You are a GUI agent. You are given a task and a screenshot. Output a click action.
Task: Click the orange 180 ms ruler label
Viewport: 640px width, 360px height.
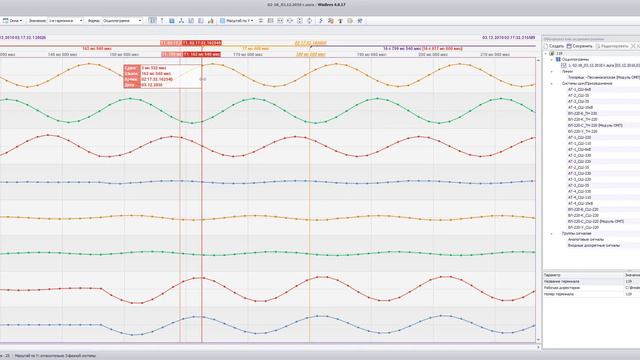point(311,54)
